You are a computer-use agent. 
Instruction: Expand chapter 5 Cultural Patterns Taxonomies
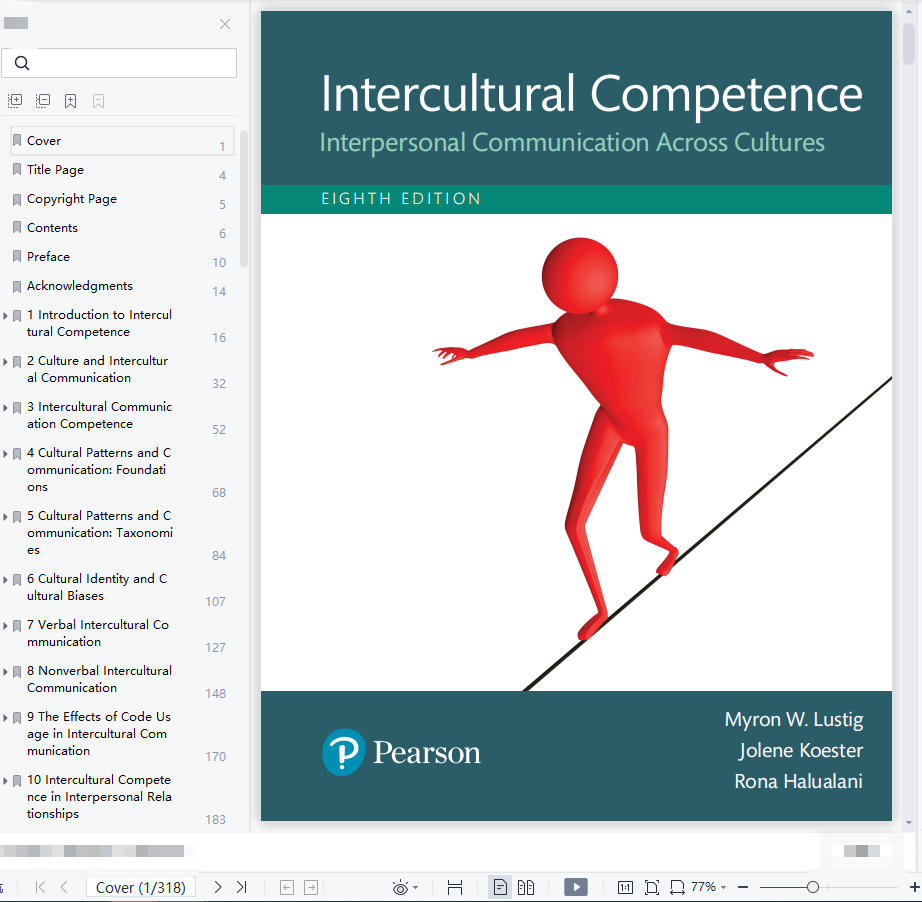(x=5, y=517)
